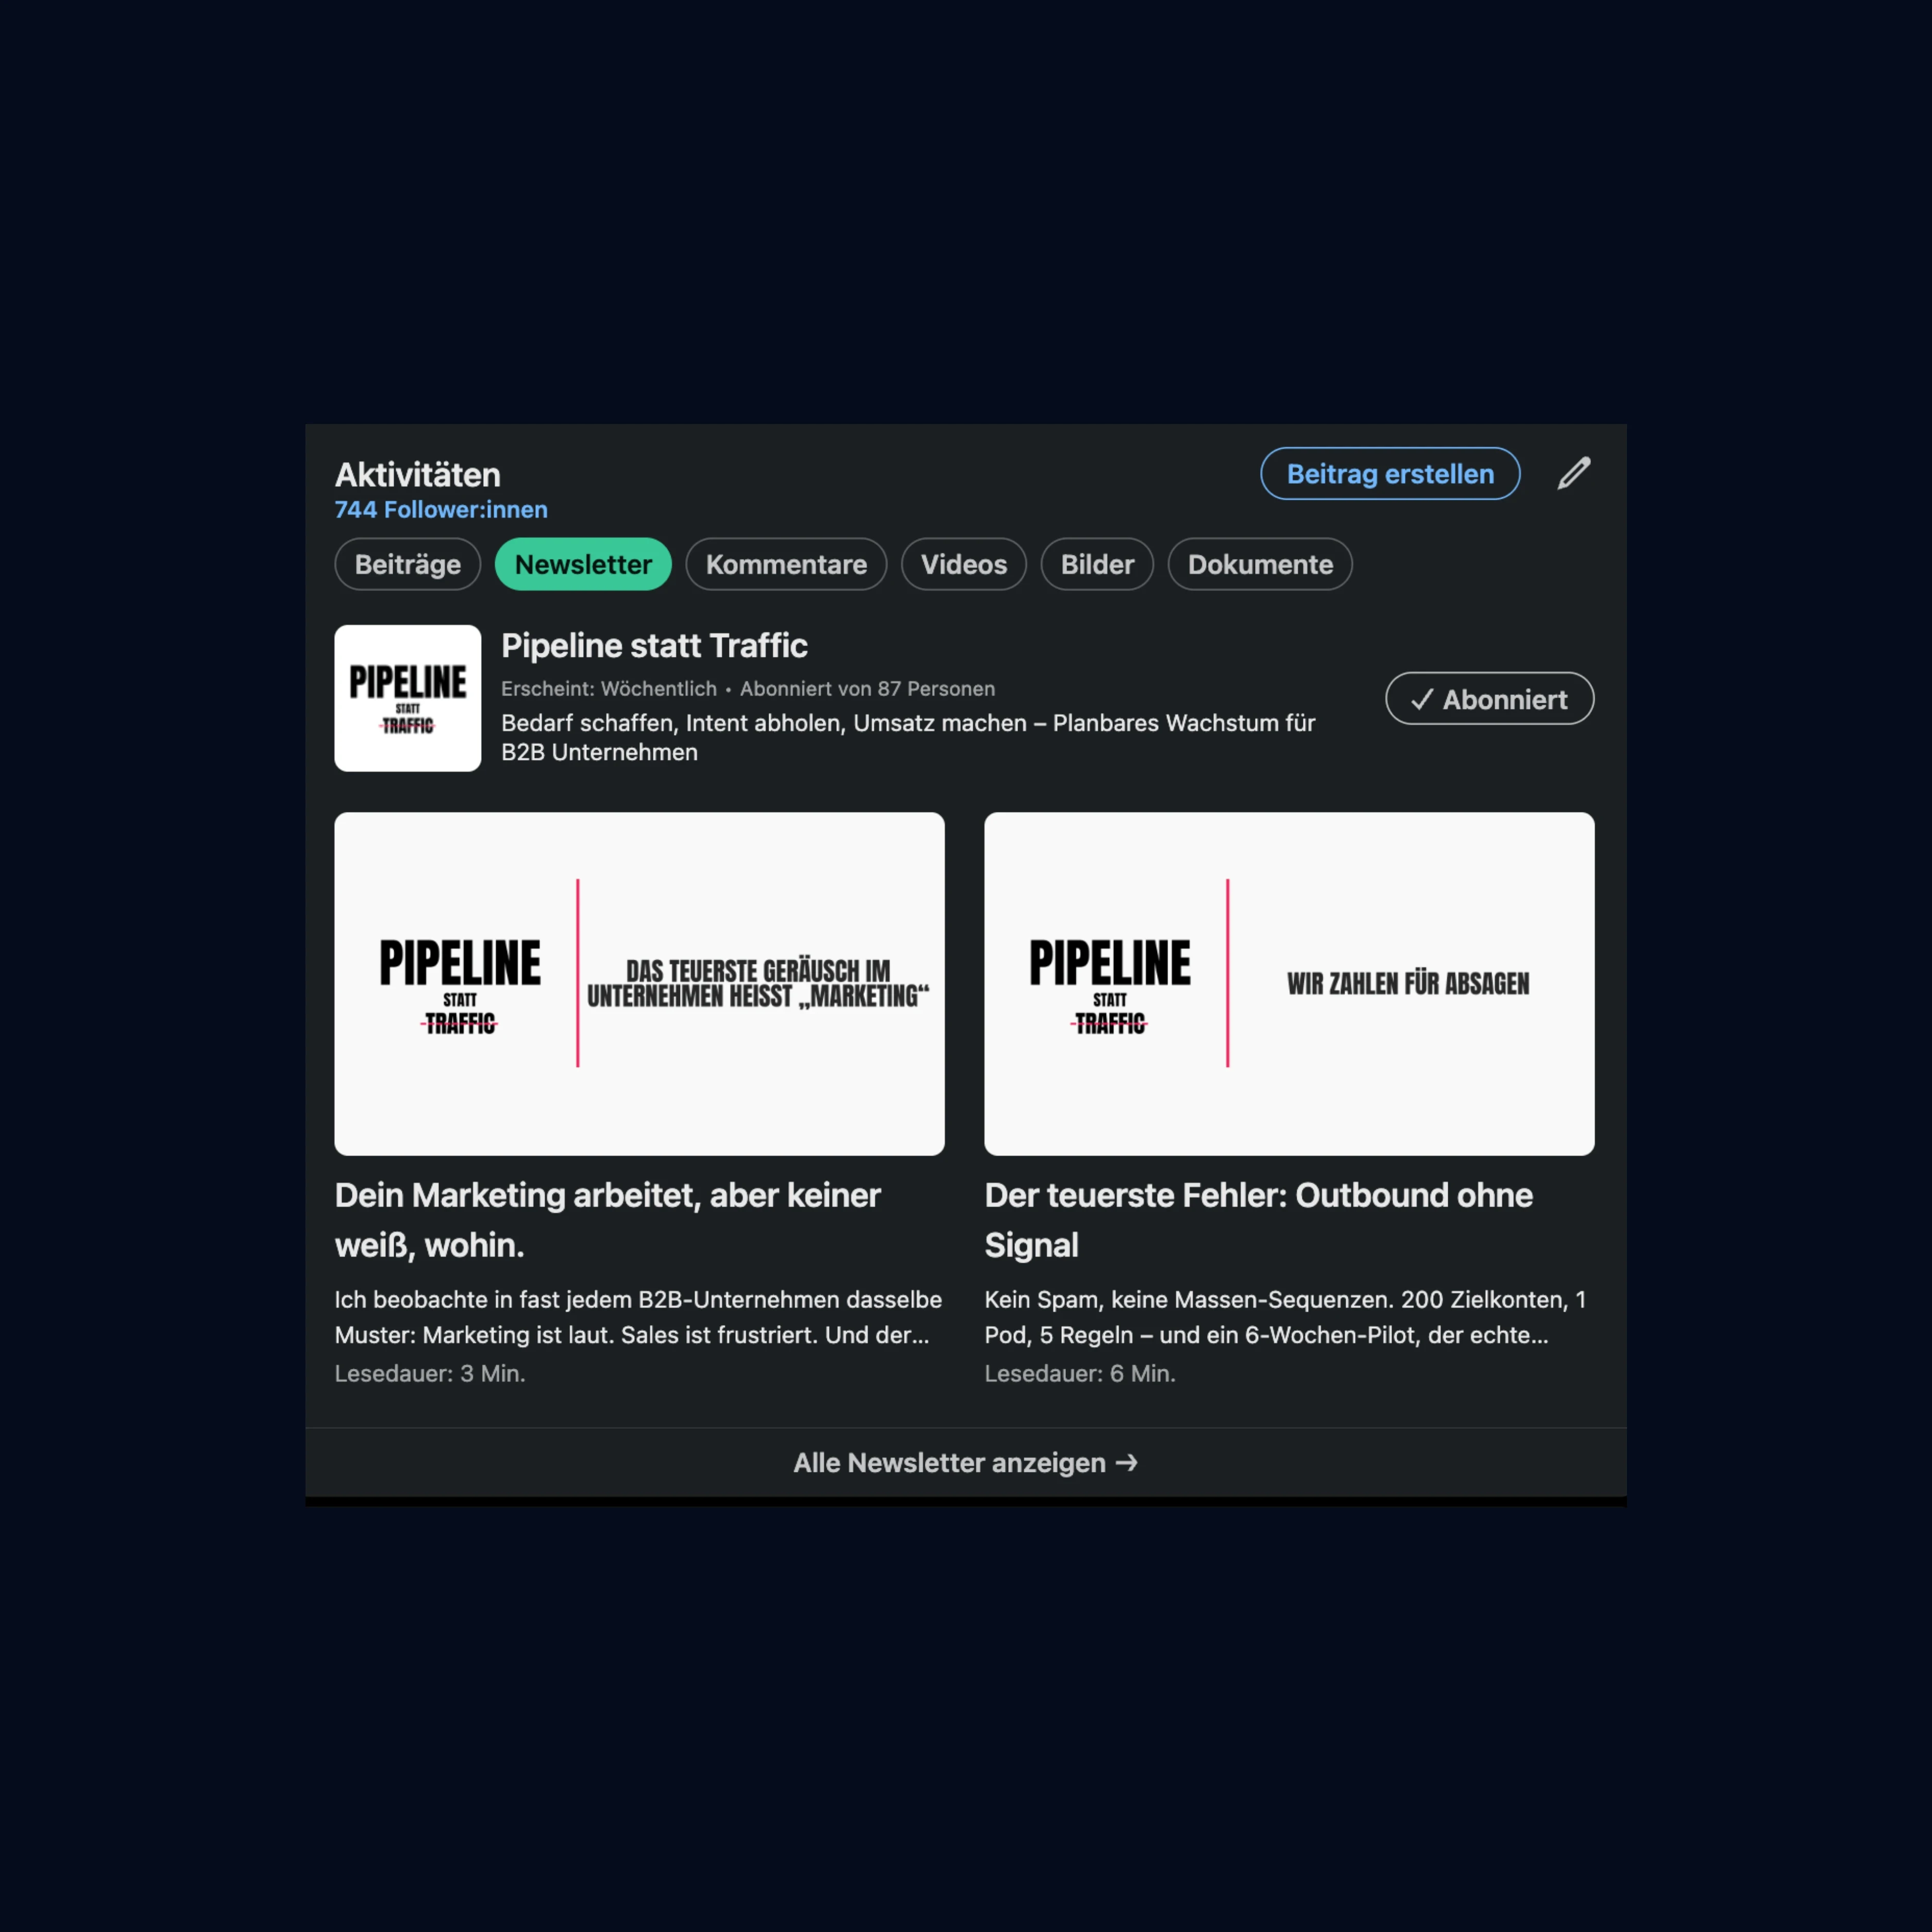
Task: Click the excerpt starting 'Kein Spam, keine Massen-Sequenzen'
Action: (1284, 1317)
